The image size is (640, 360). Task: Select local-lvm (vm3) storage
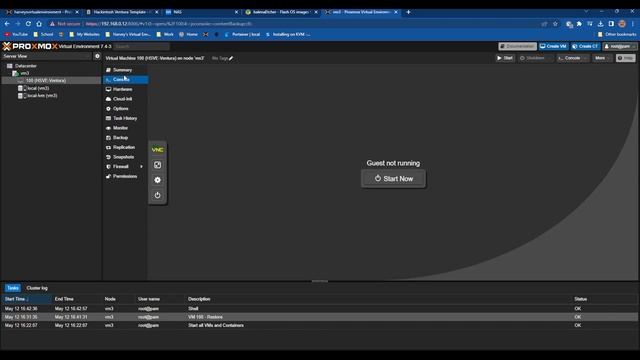pos(42,96)
